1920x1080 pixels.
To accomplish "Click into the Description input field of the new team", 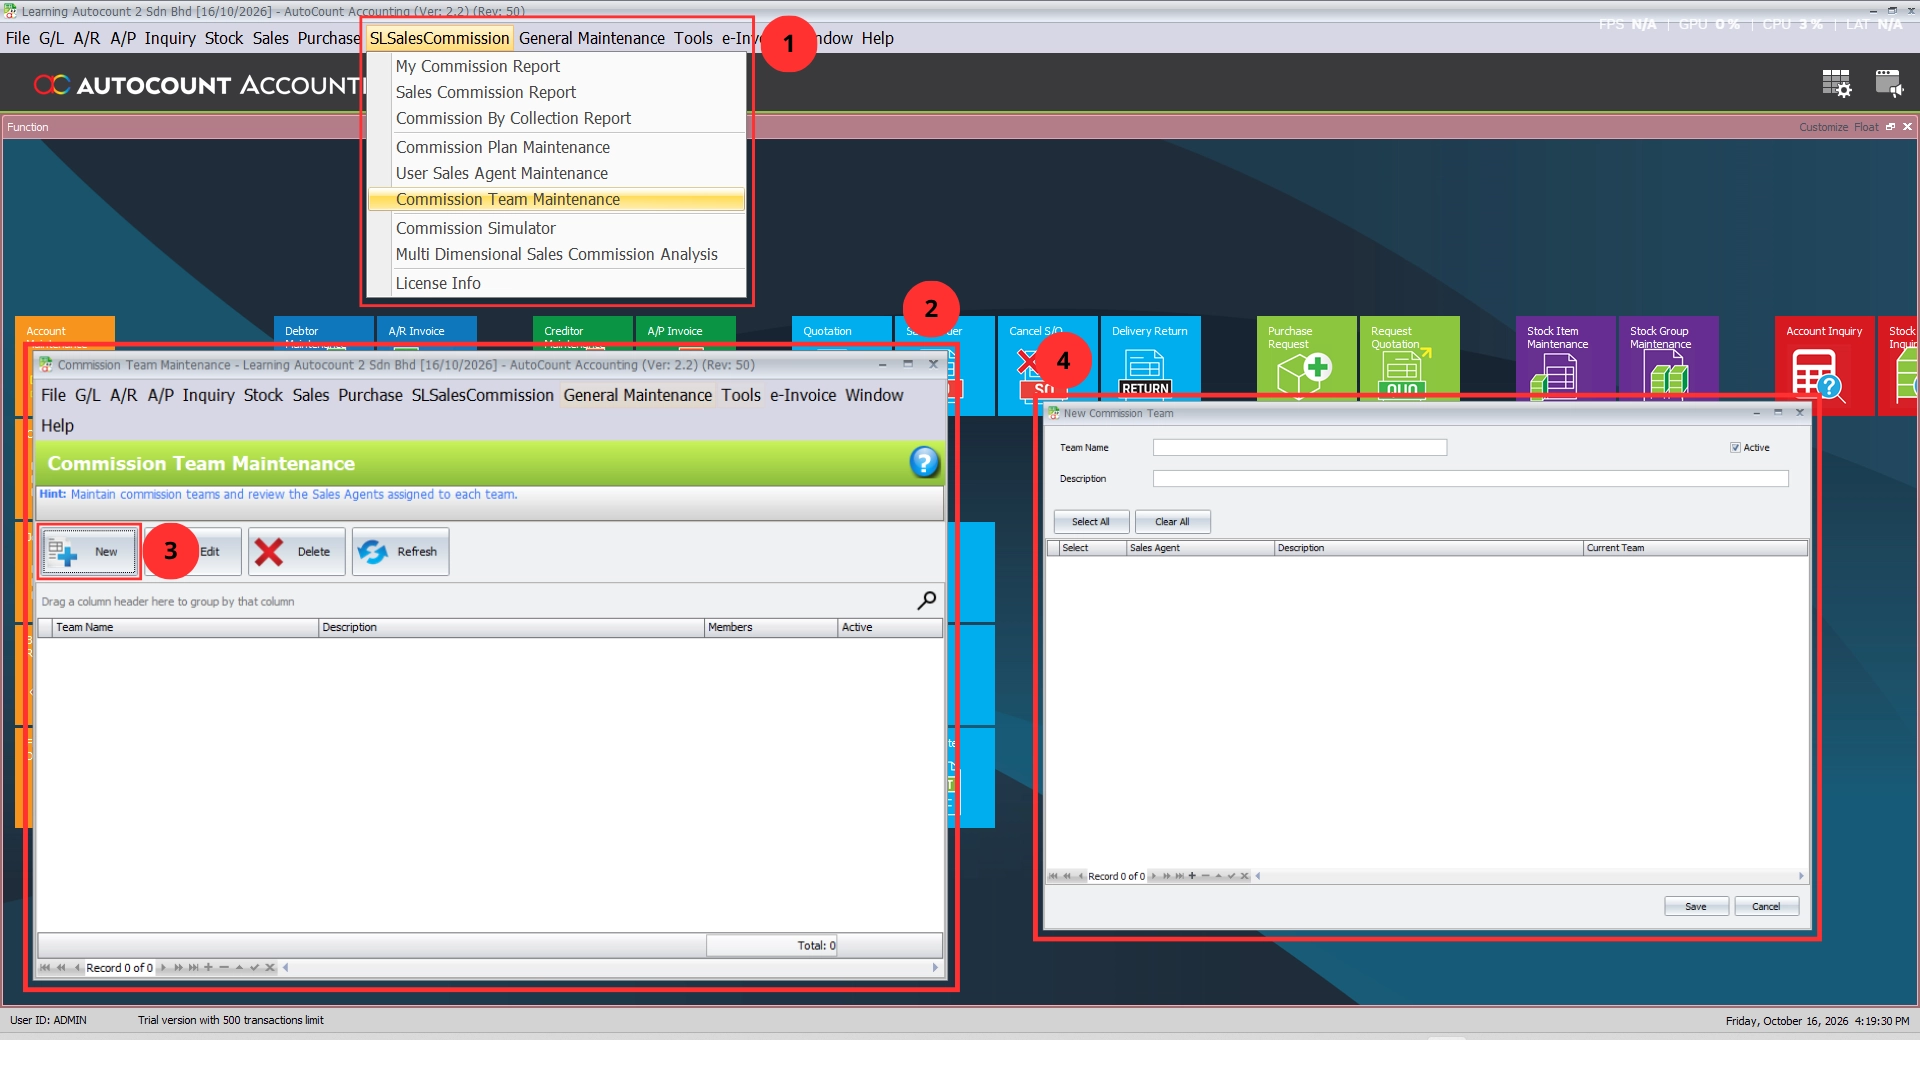I will click(1470, 479).
